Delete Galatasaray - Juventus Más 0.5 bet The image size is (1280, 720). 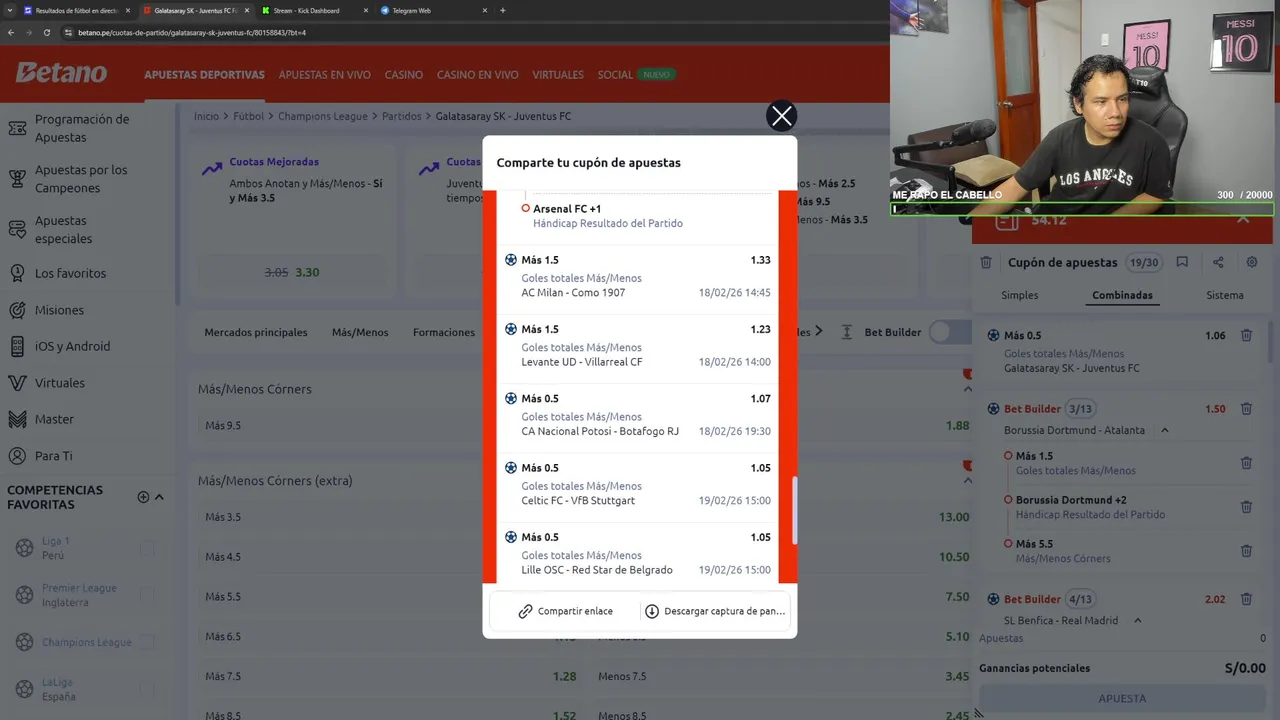coord(1246,336)
